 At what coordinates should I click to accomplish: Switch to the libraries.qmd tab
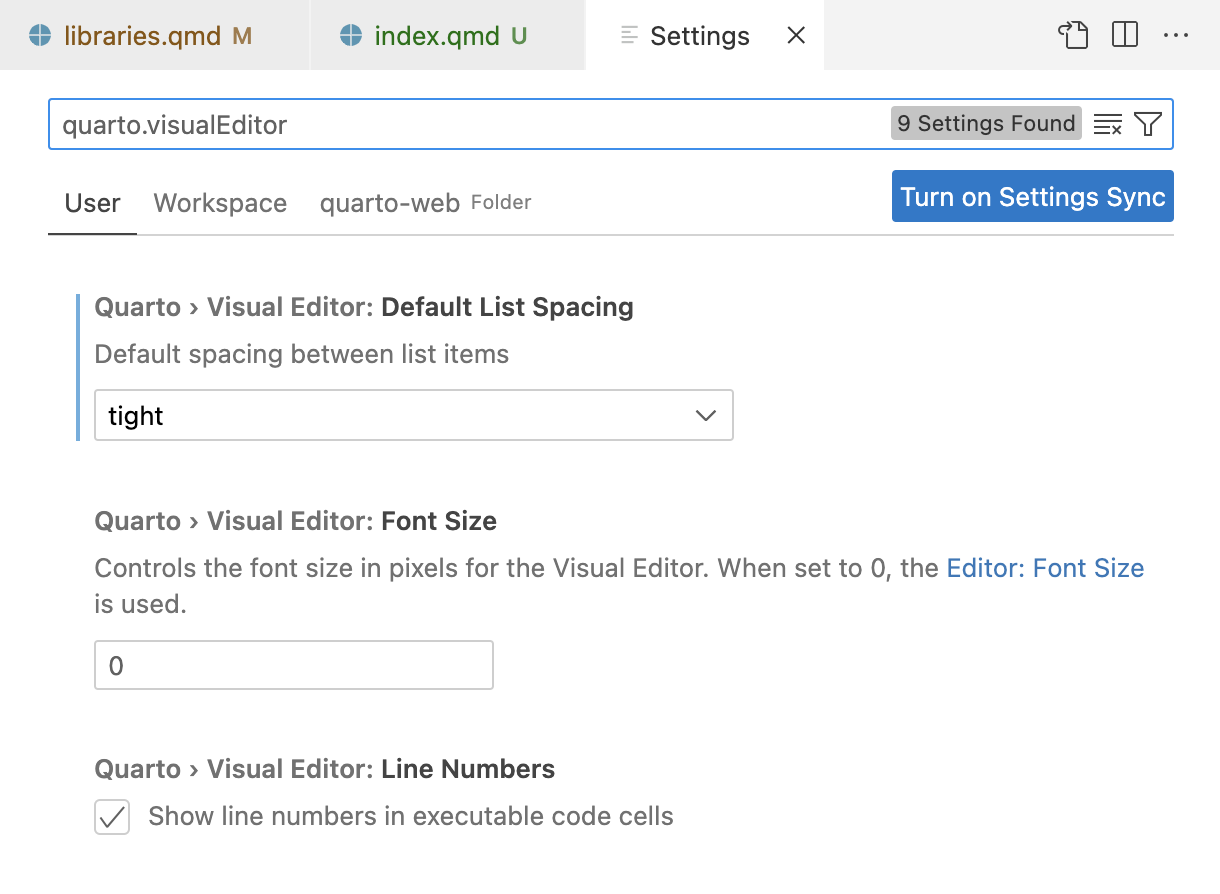click(142, 37)
